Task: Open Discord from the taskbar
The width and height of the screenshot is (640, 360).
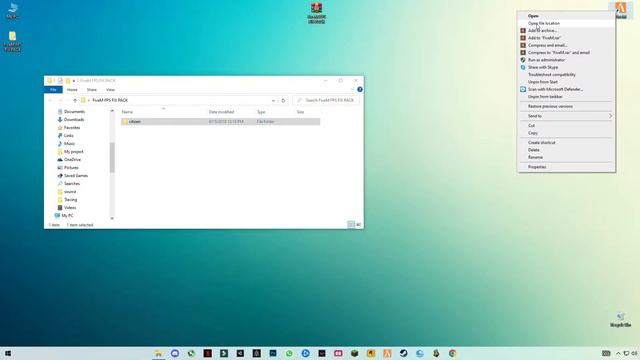Action: click(175, 353)
